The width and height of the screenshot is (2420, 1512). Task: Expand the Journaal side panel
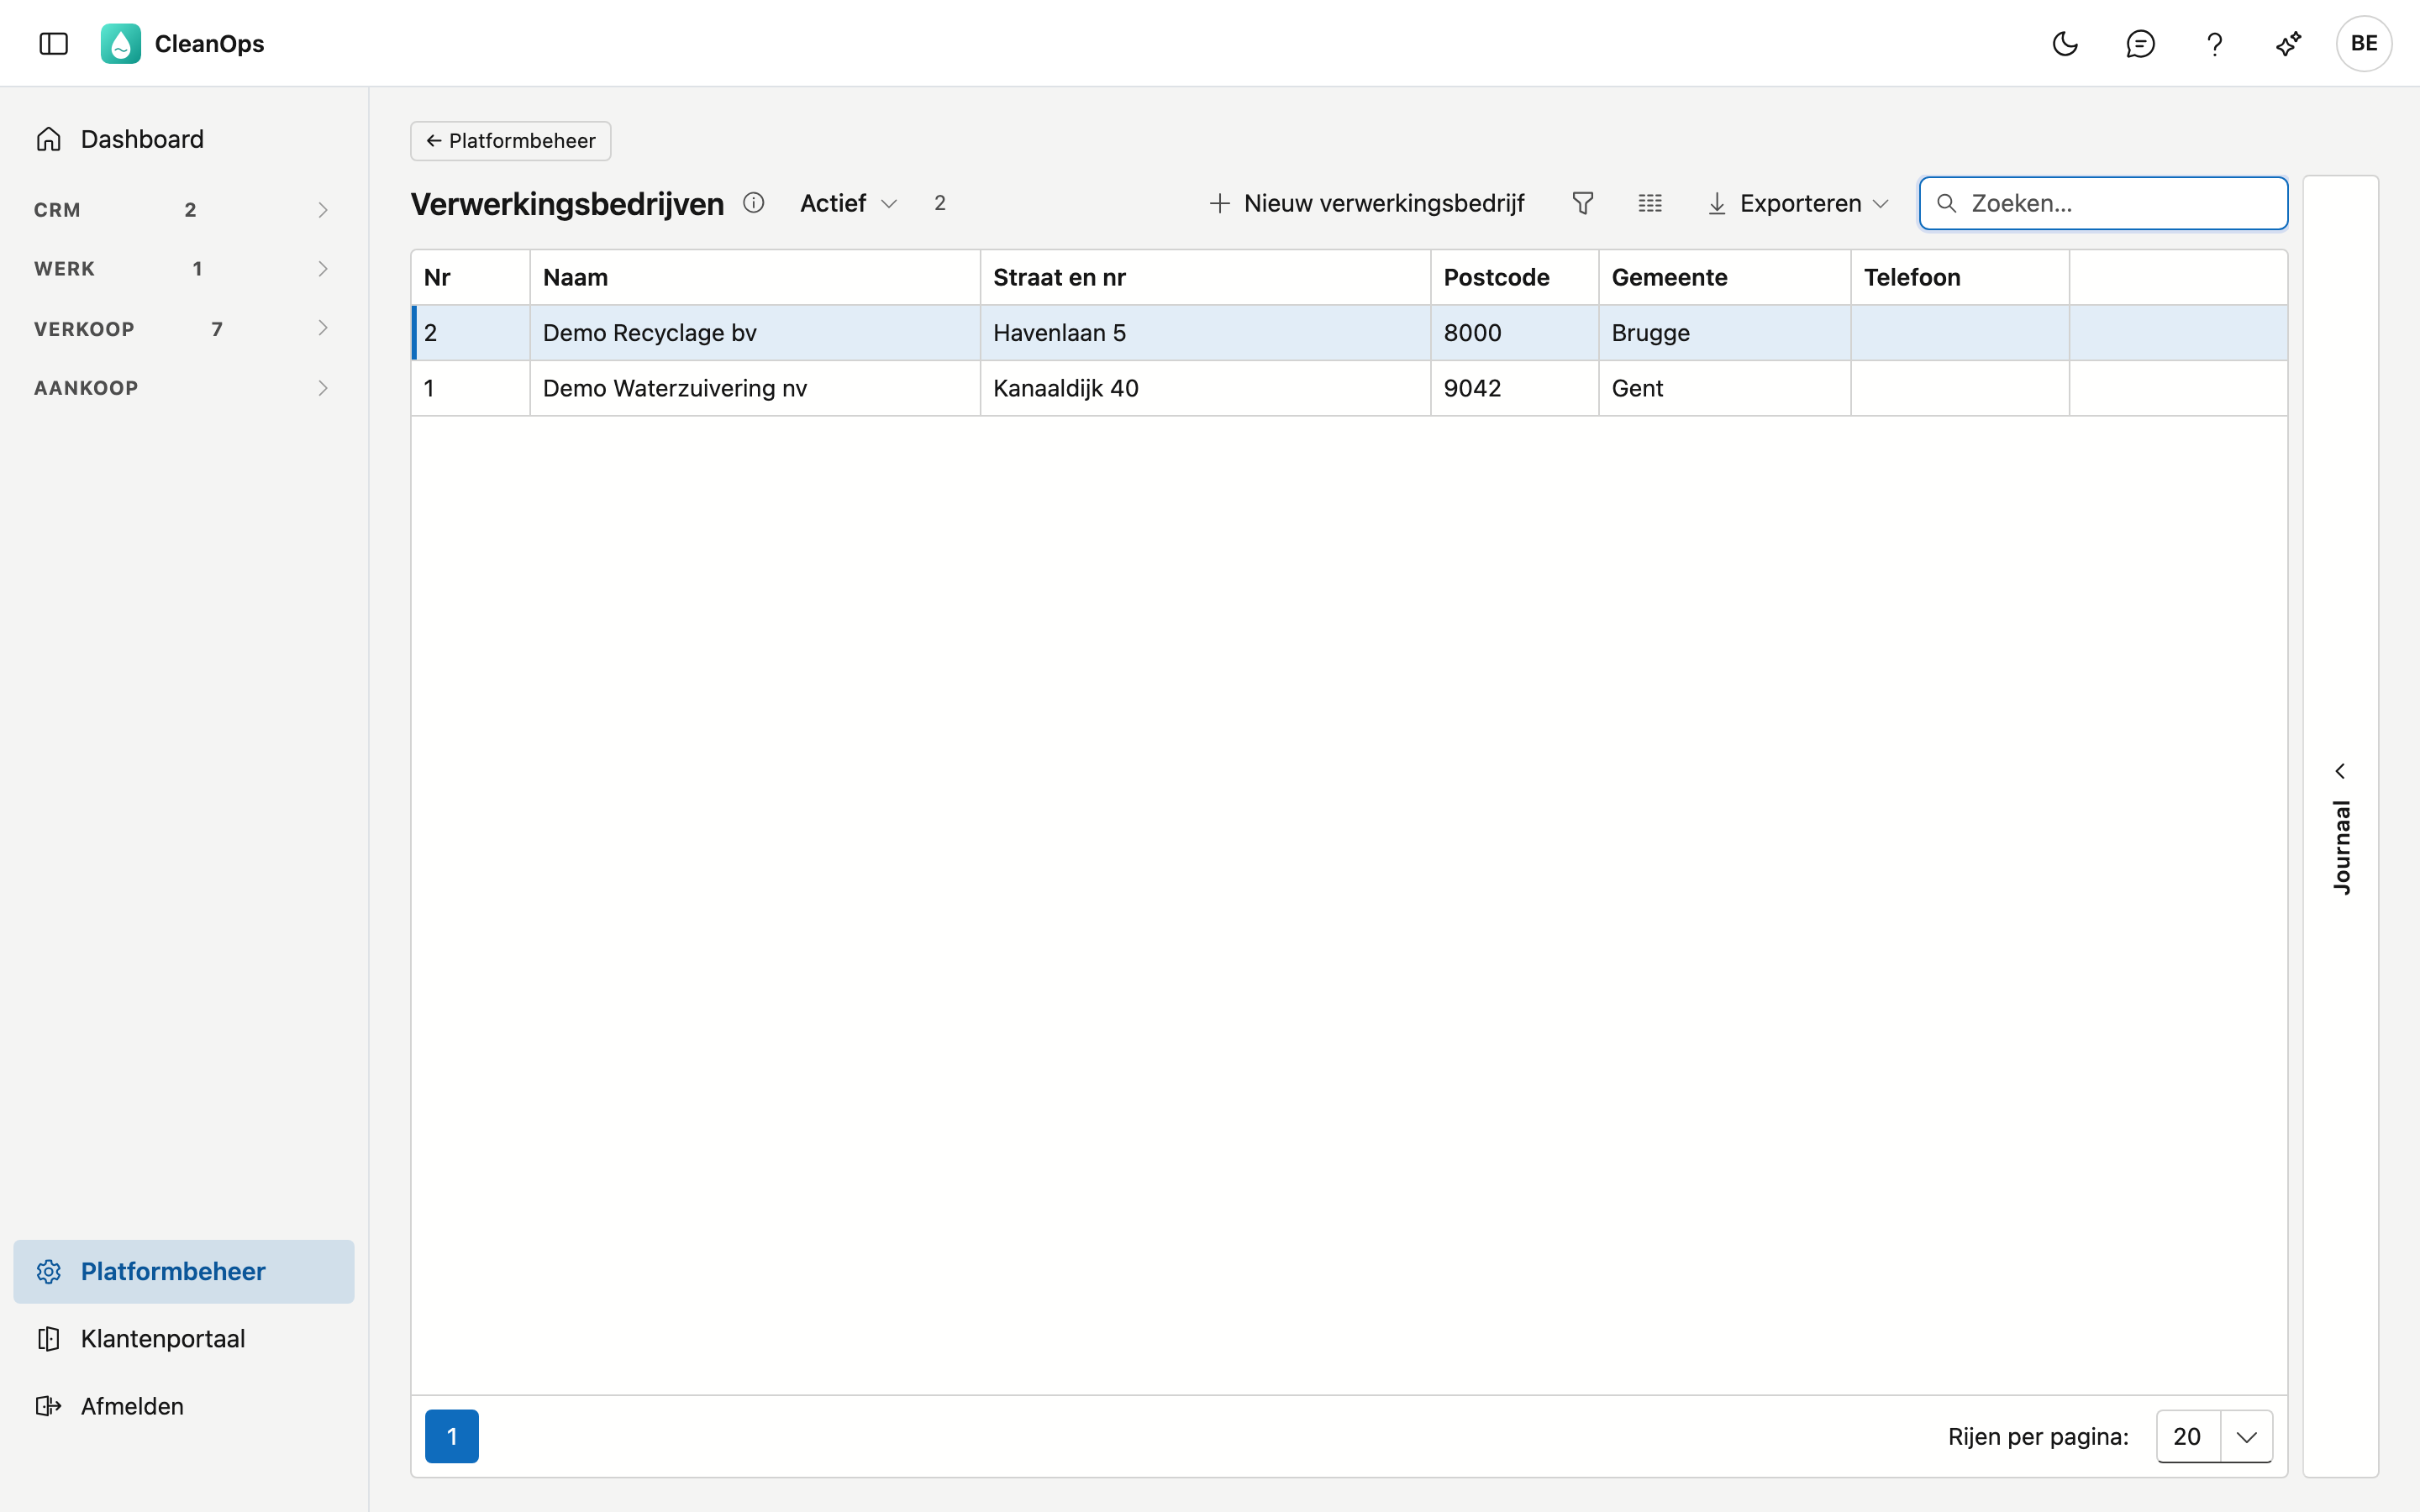point(2340,826)
